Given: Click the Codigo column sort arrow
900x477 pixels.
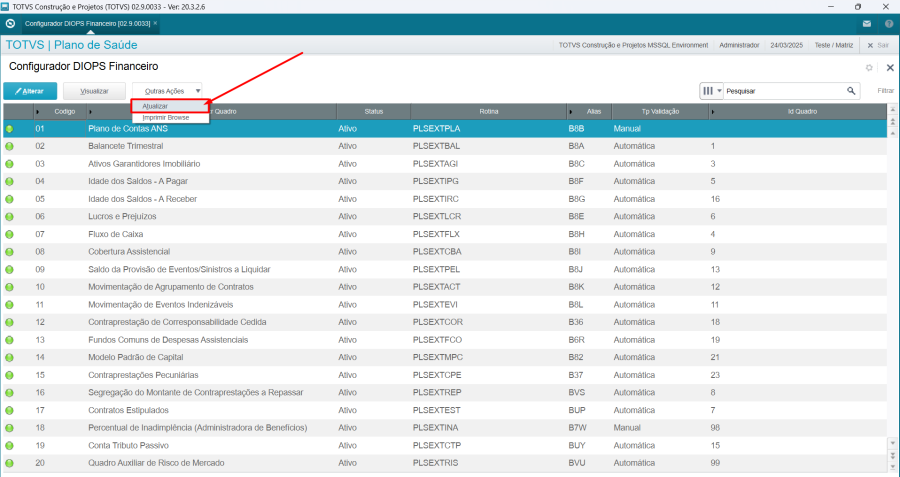Looking at the screenshot, I should (38, 111).
